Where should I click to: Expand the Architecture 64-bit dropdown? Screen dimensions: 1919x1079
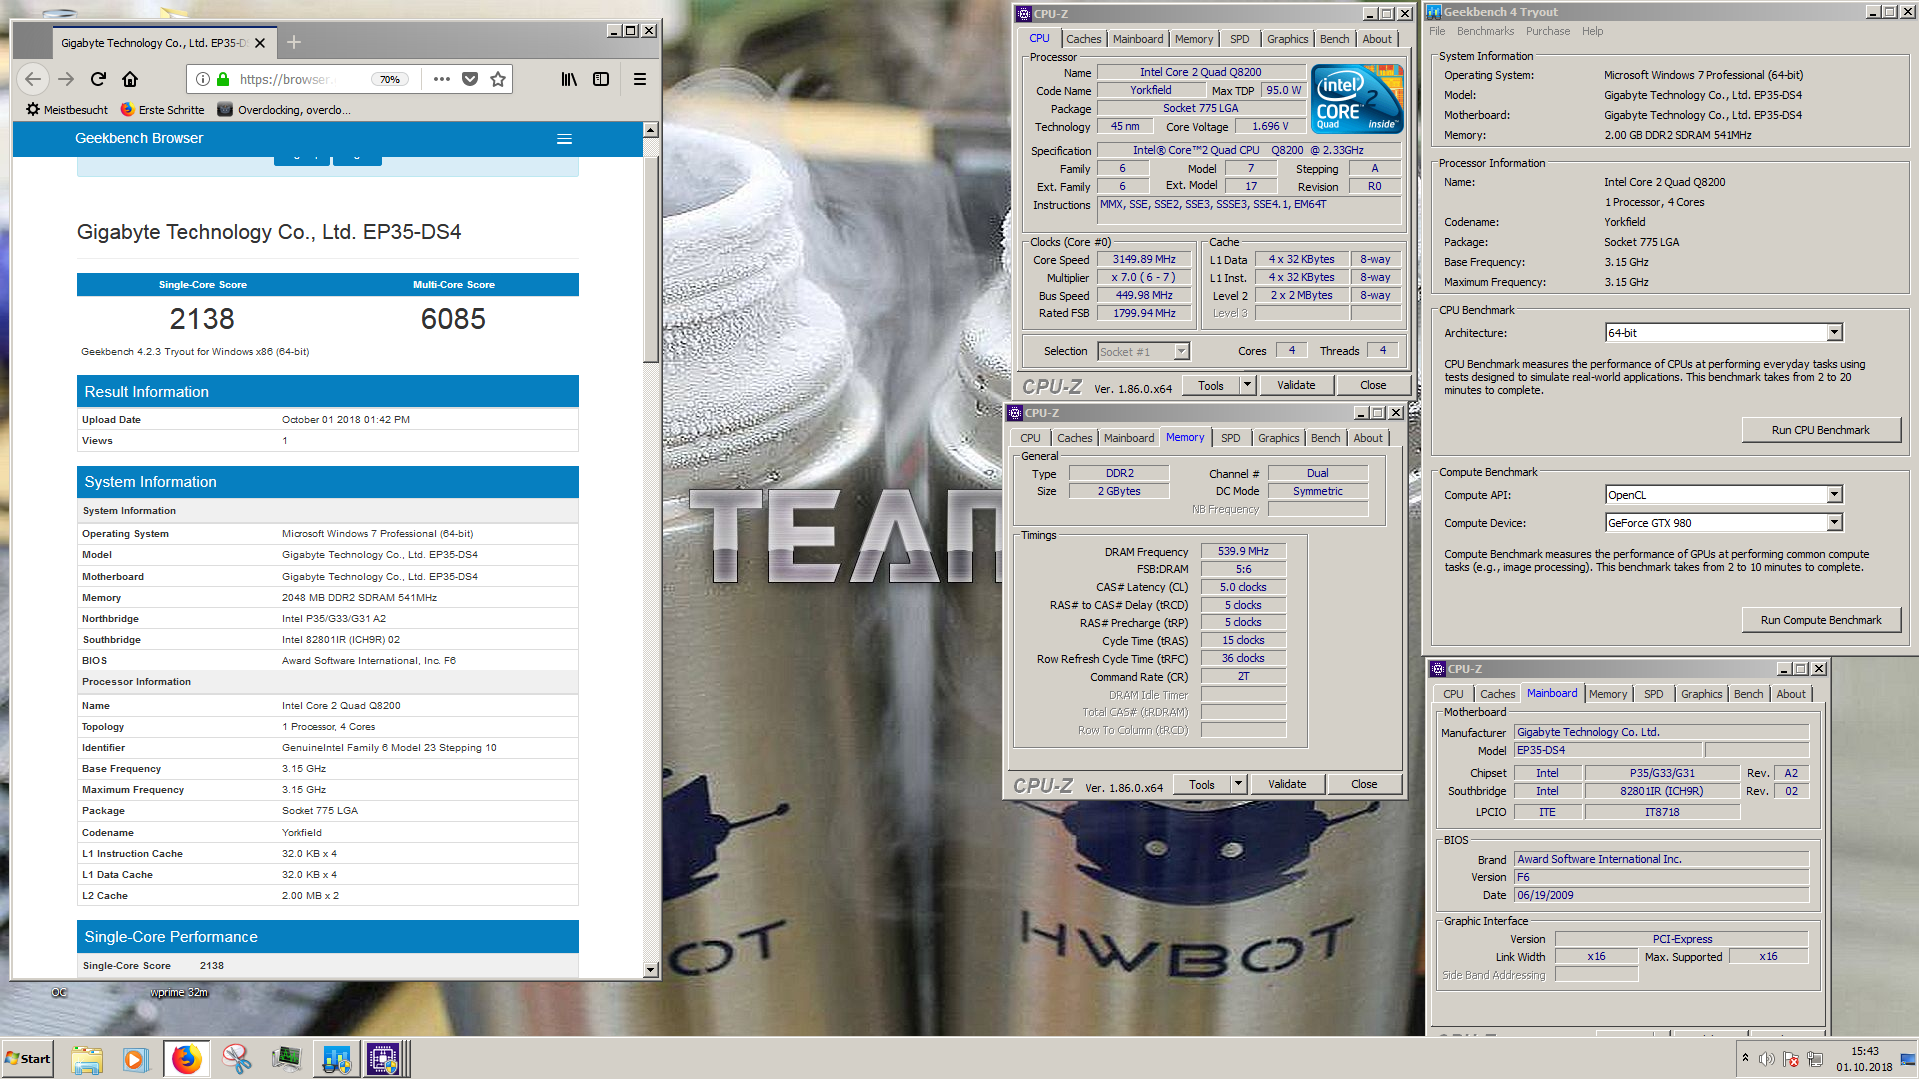[x=1834, y=333]
